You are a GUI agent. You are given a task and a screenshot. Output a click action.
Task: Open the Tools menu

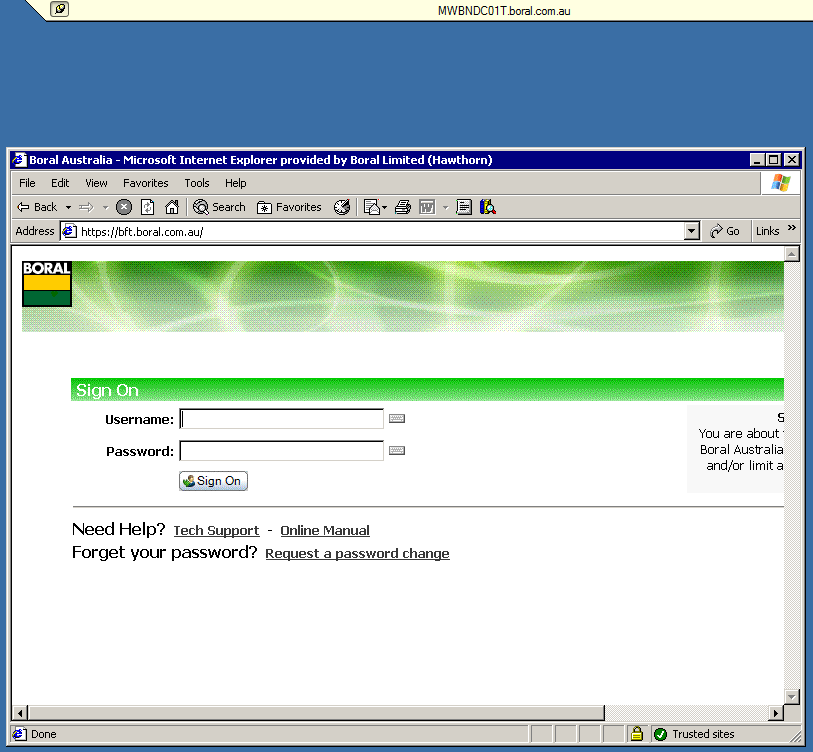197,183
